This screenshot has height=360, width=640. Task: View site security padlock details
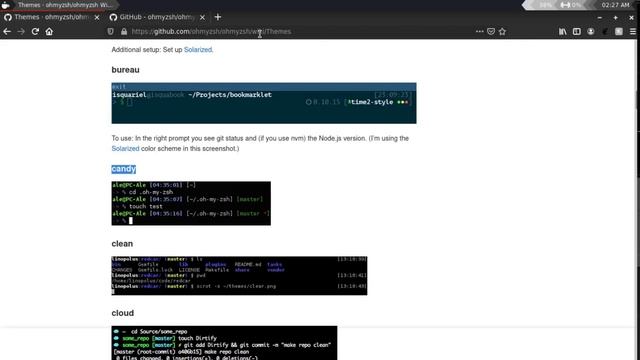click(x=124, y=31)
